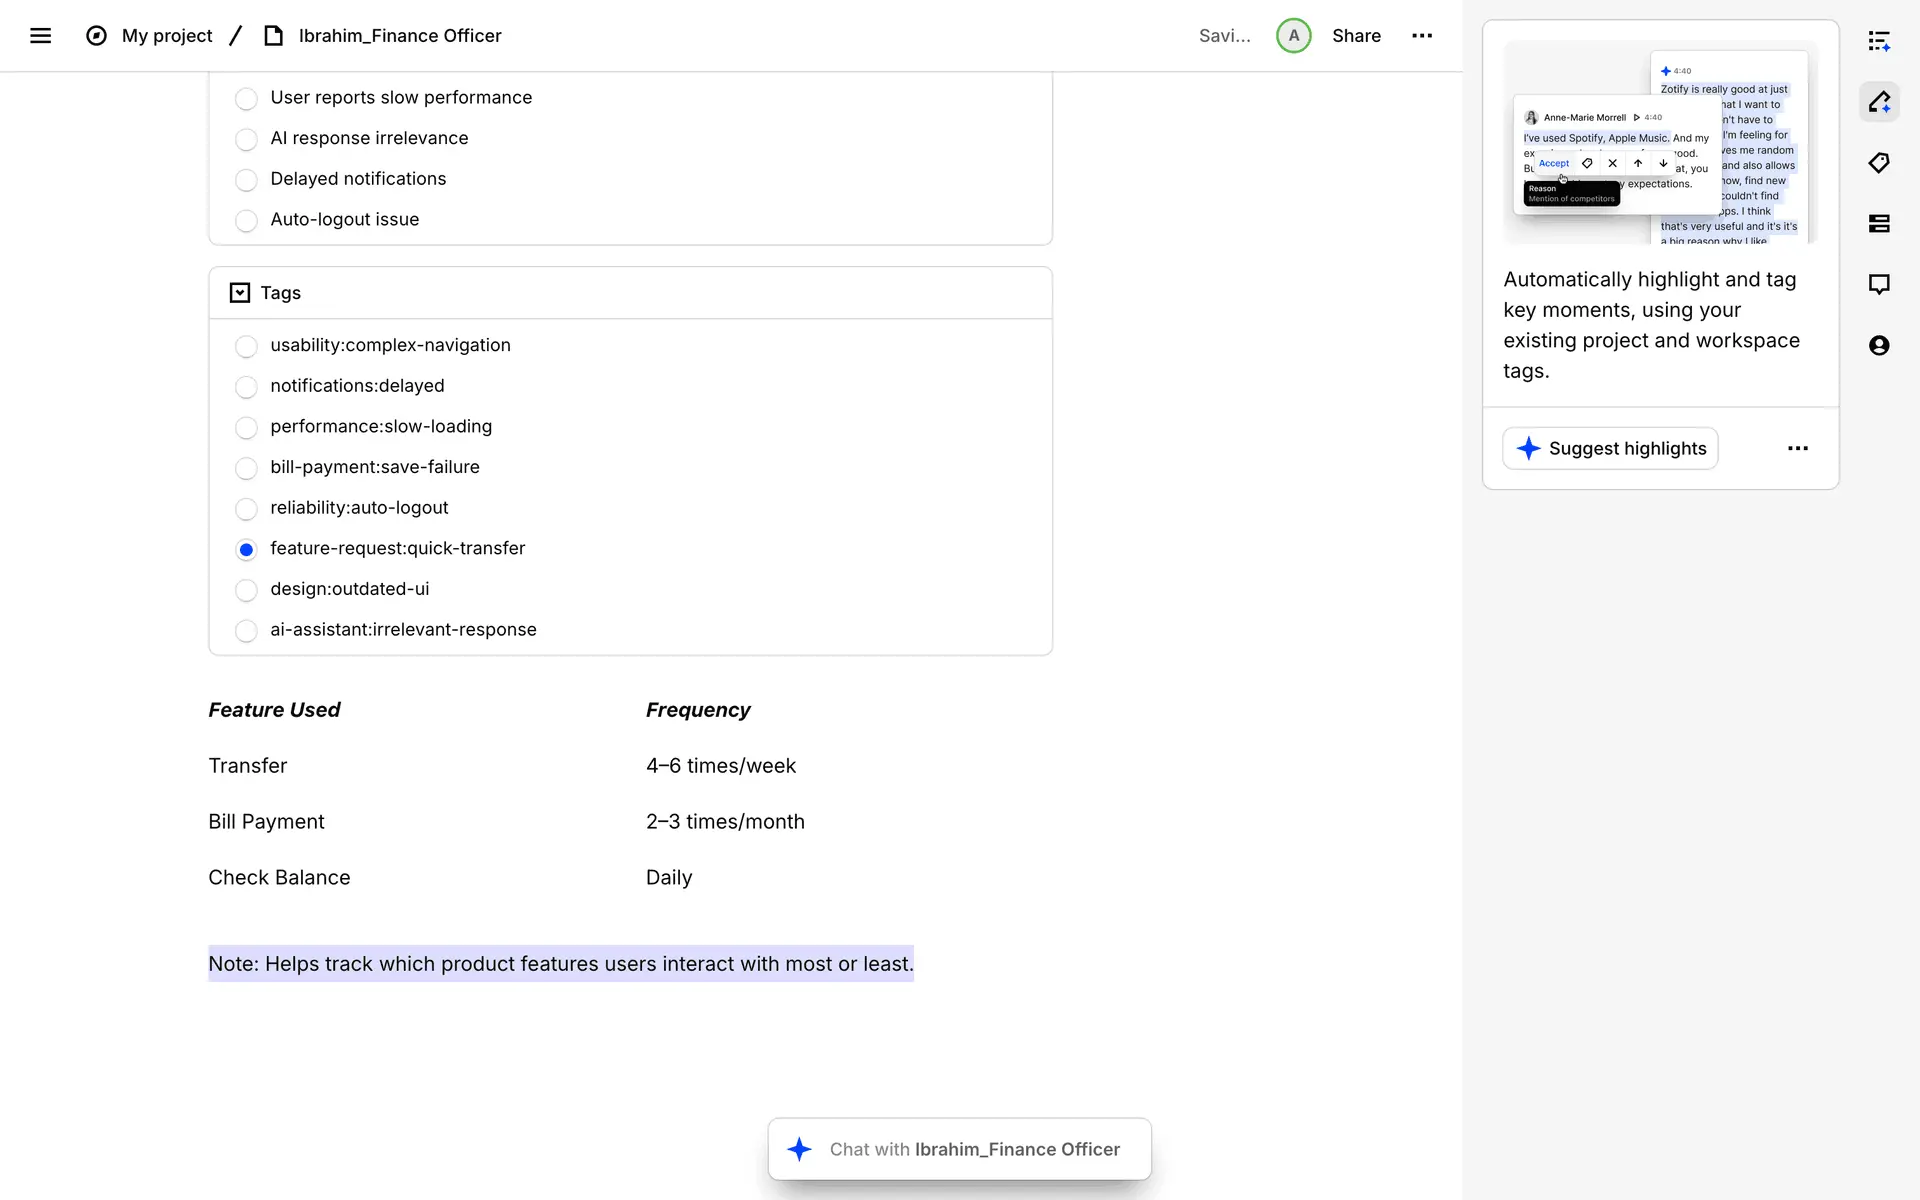Navigate to My project breadcrumb
The width and height of the screenshot is (1920, 1200).
tap(167, 36)
